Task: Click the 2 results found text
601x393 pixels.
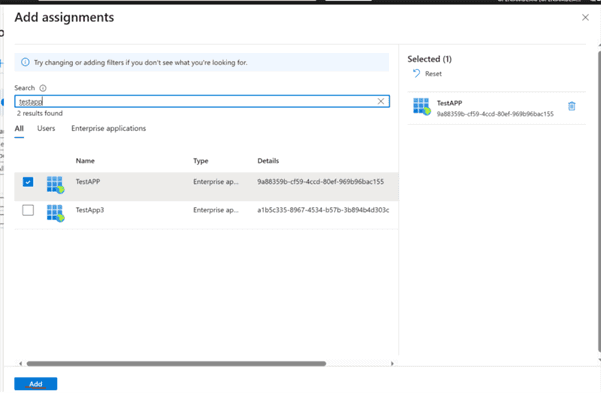Action: (x=39, y=113)
